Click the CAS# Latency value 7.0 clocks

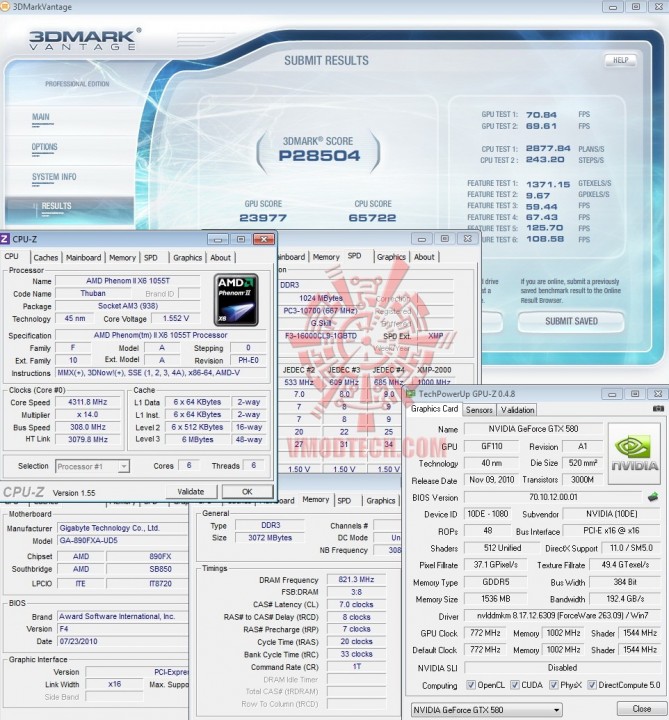click(x=356, y=604)
